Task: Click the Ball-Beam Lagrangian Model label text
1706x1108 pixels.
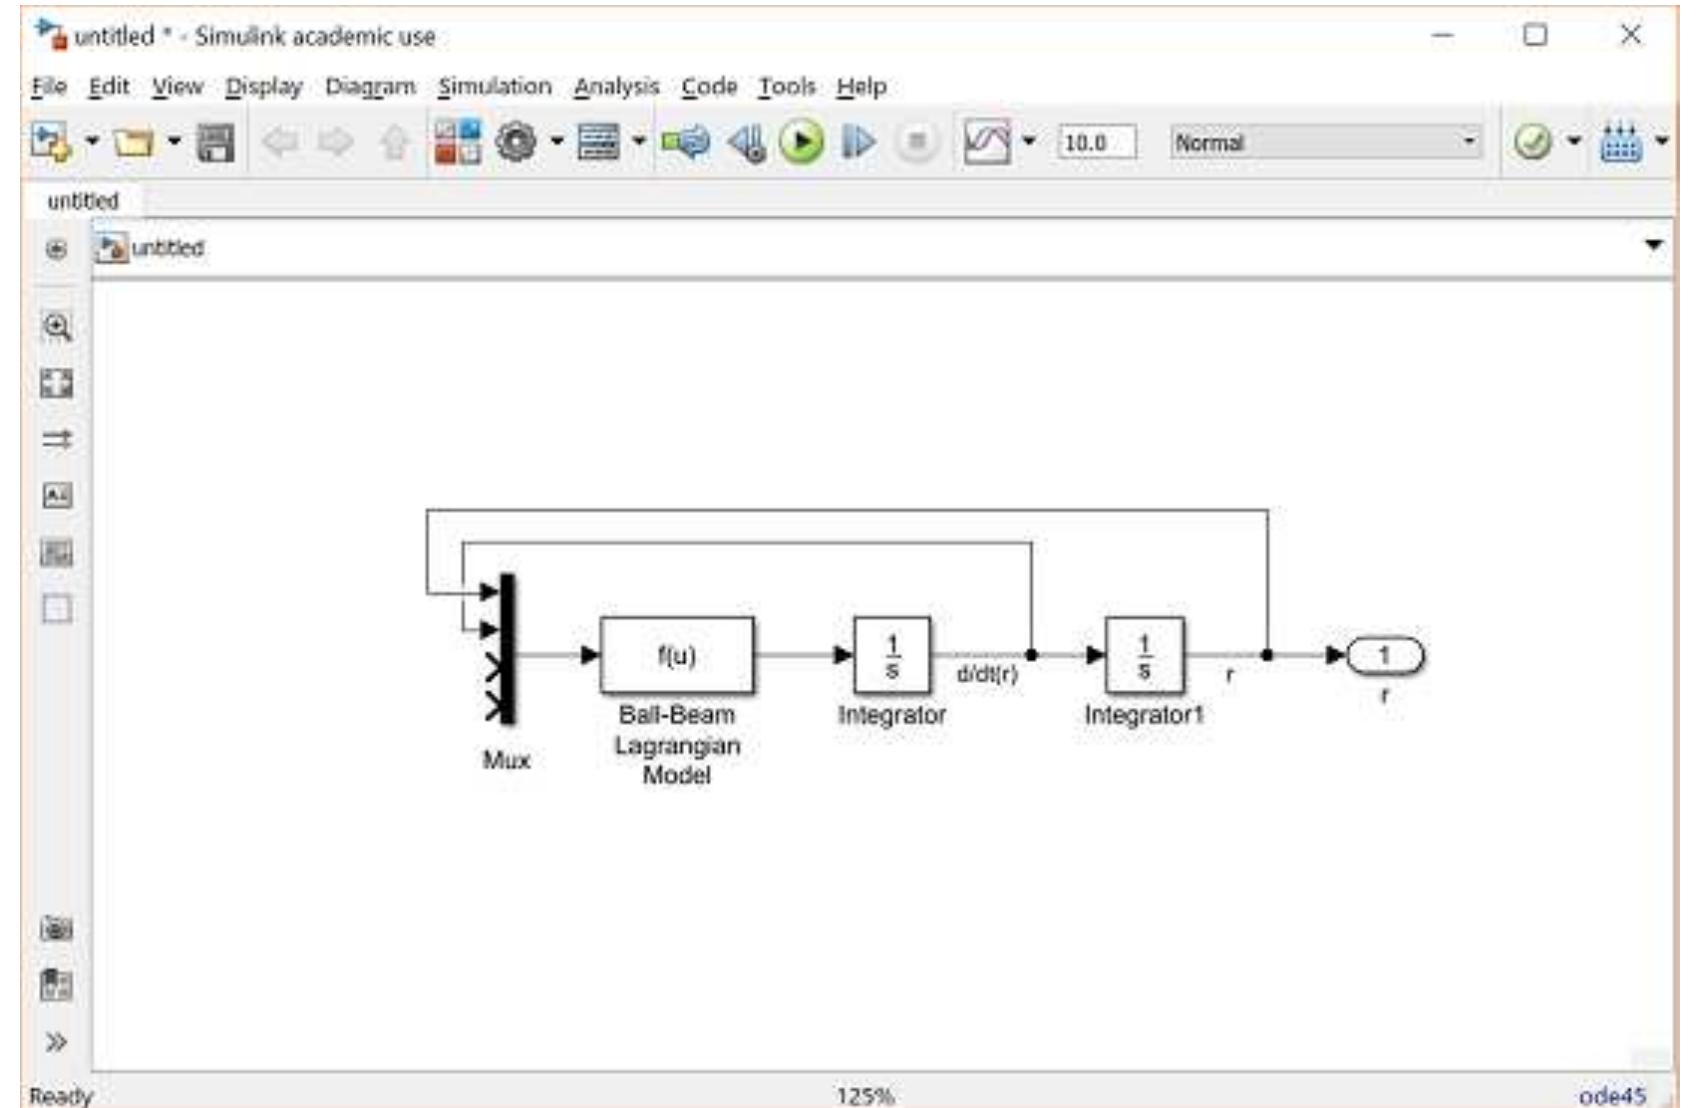Action: coord(677,745)
